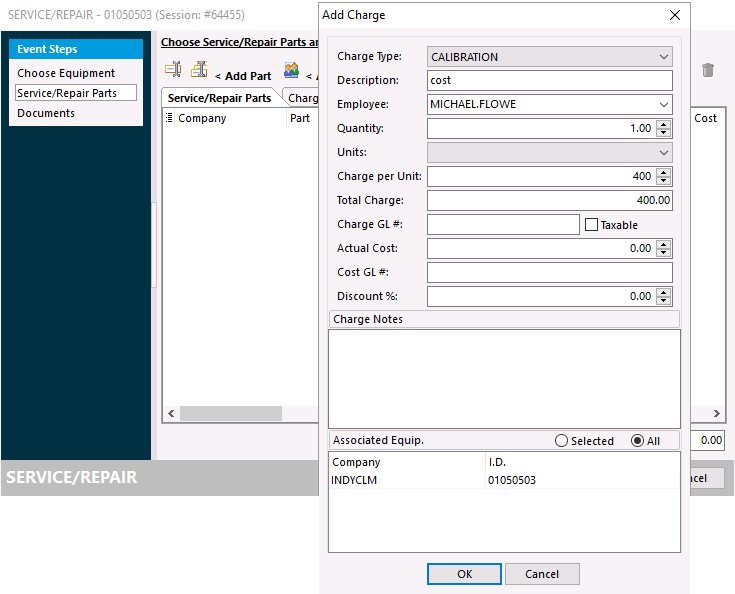Screen dimensions: 735x594
Task: Click the Company column grip icon
Action: [x=169, y=118]
